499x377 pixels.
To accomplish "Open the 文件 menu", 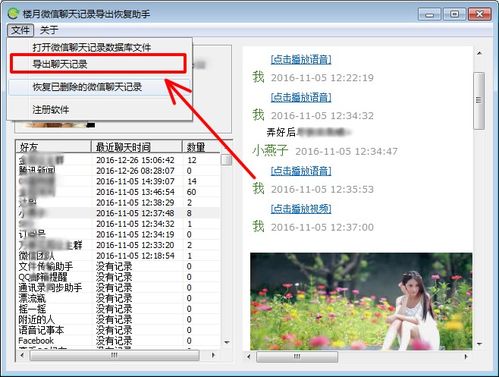I will pyautogui.click(x=20, y=30).
